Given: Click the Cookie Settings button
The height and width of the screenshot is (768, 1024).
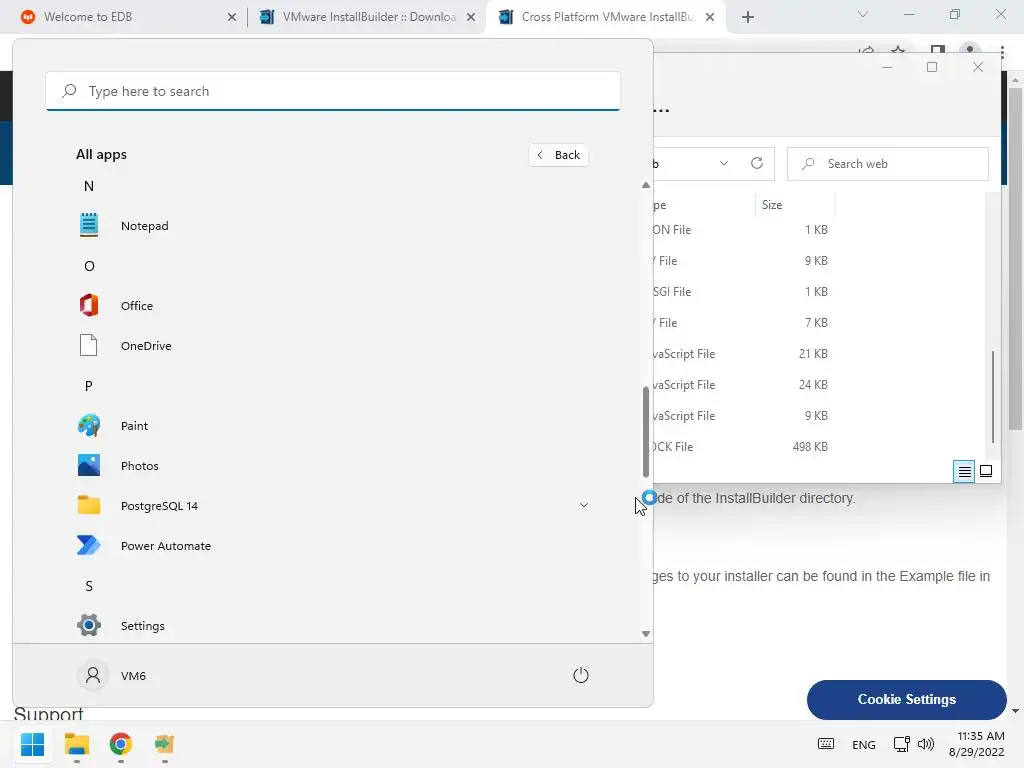Looking at the screenshot, I should [906, 699].
